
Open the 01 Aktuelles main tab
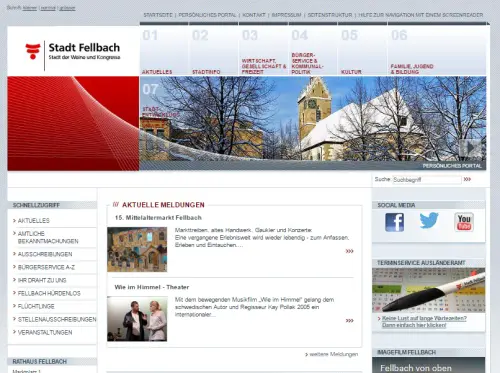[164, 51]
